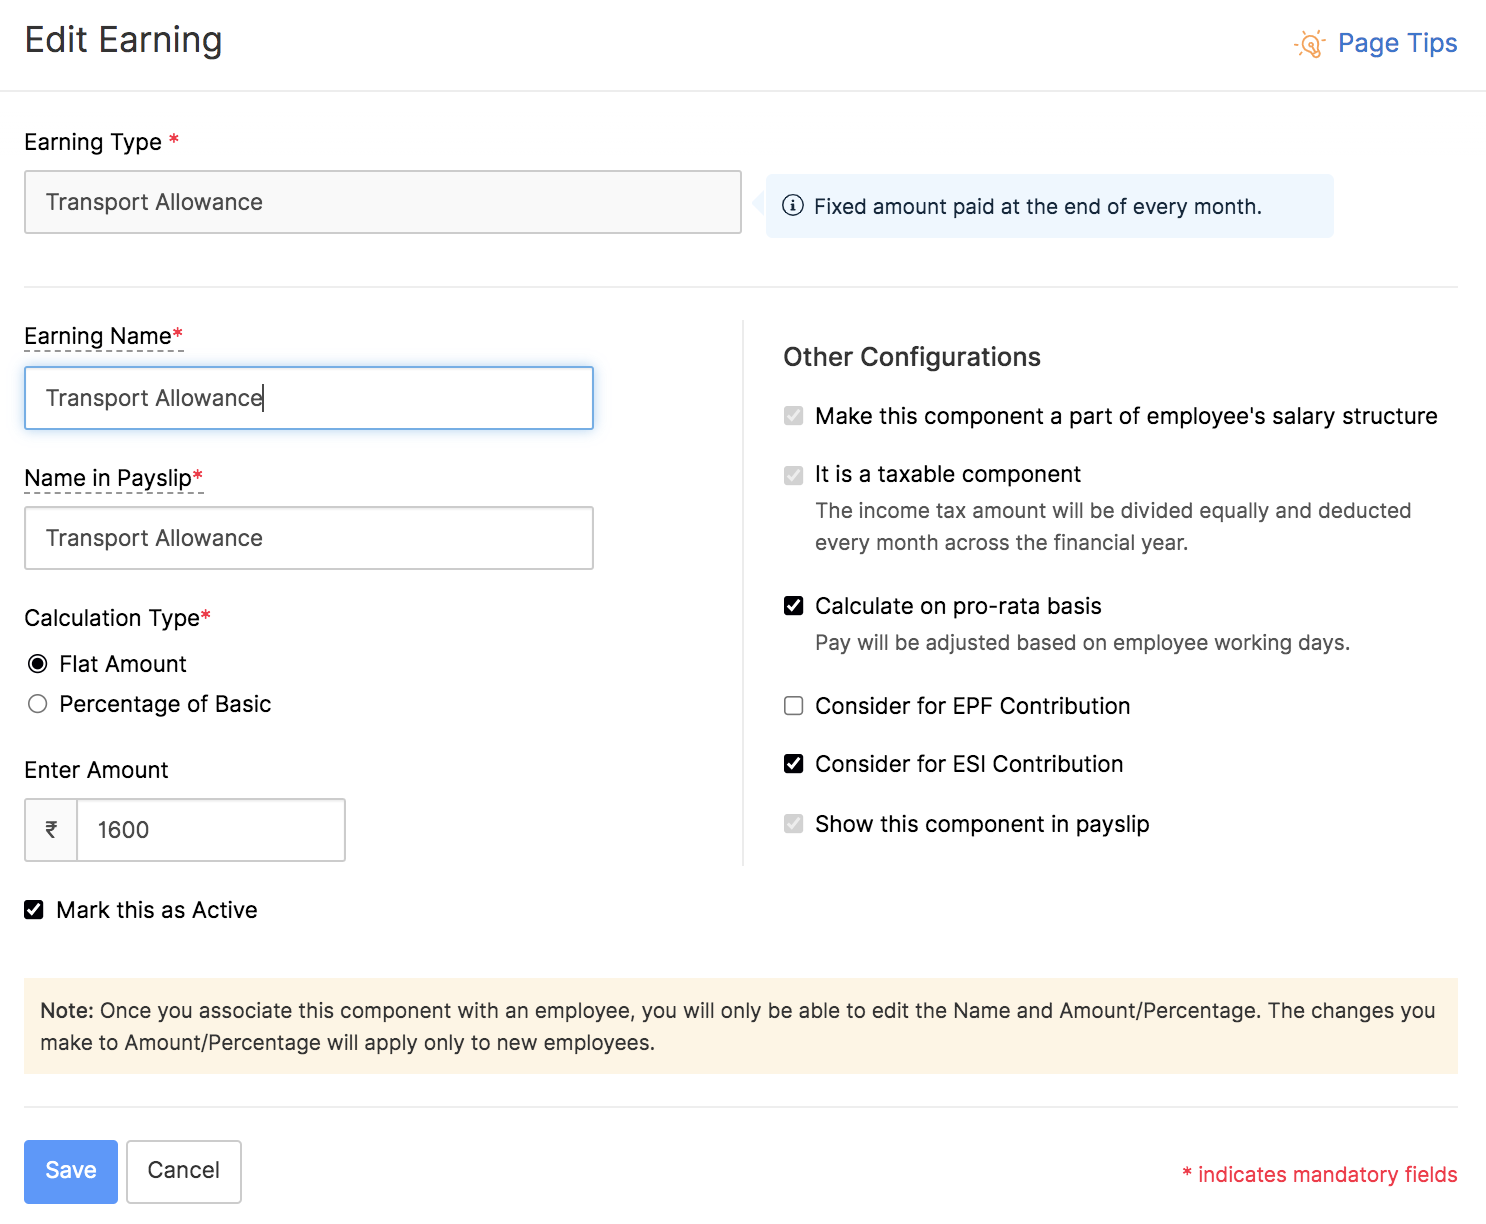
Task: Click the Cancel button
Action: pyautogui.click(x=183, y=1171)
